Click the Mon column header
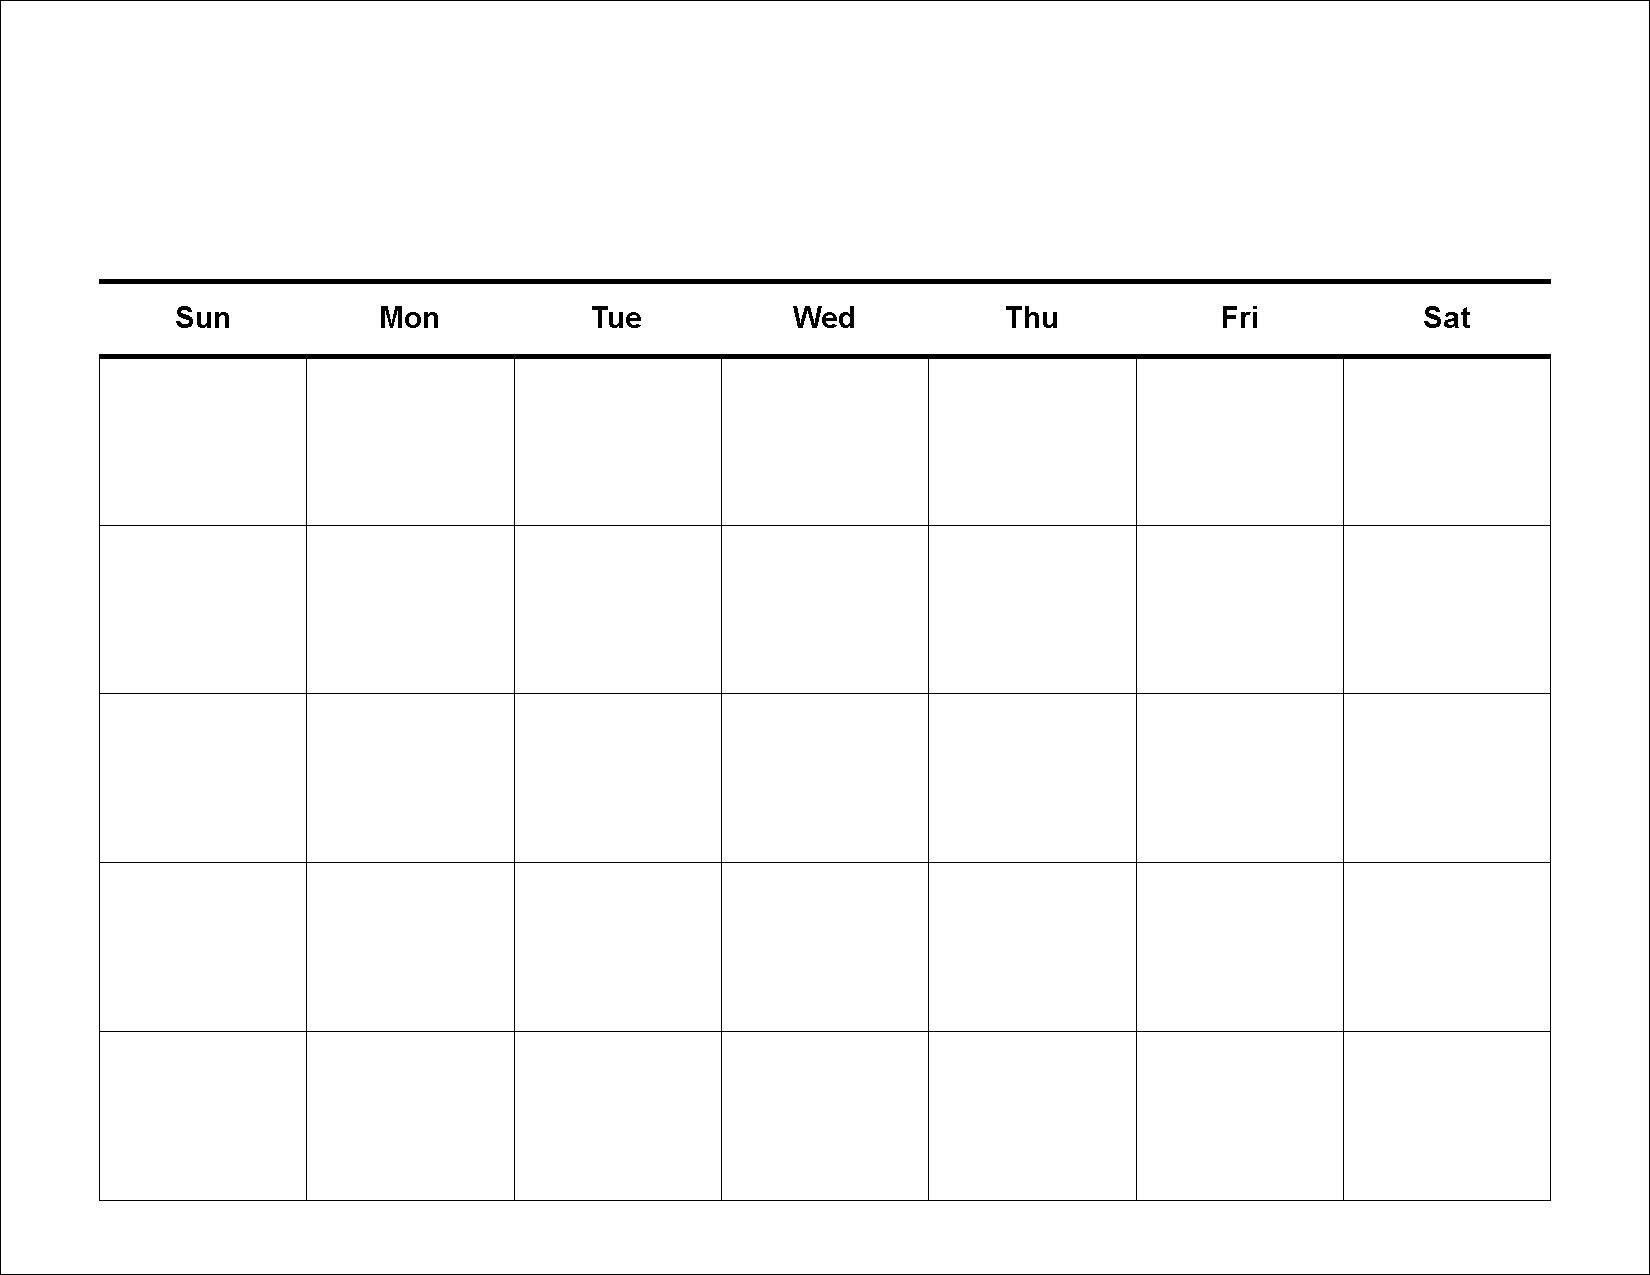This screenshot has width=1650, height=1275. 409,318
